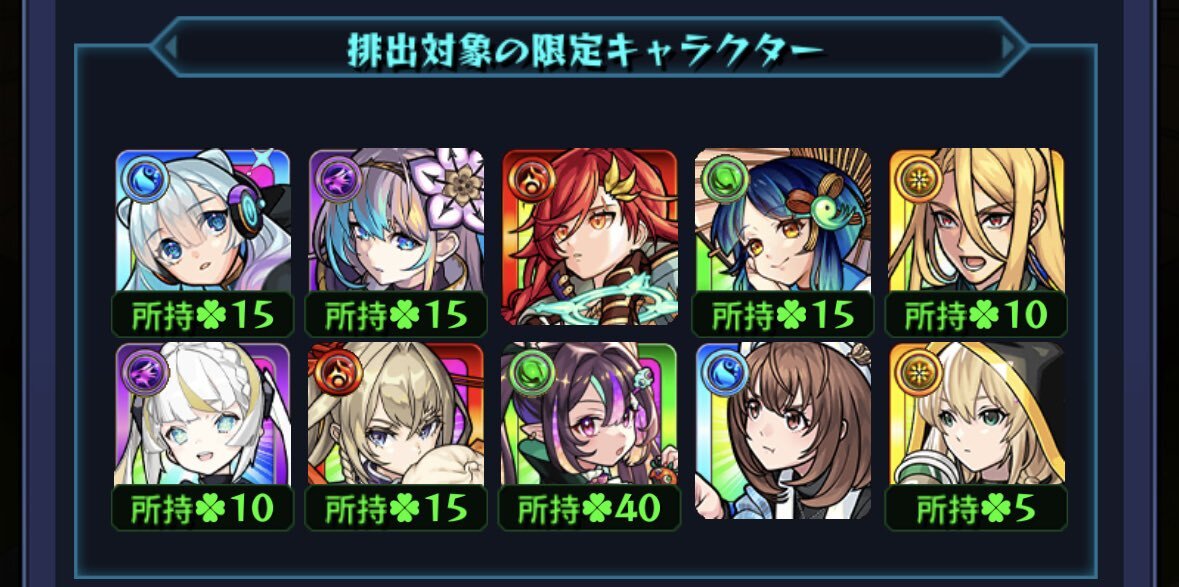1179x587 pixels.
Task: Select the blue-haired girl with bird ornament
Action: (783, 220)
